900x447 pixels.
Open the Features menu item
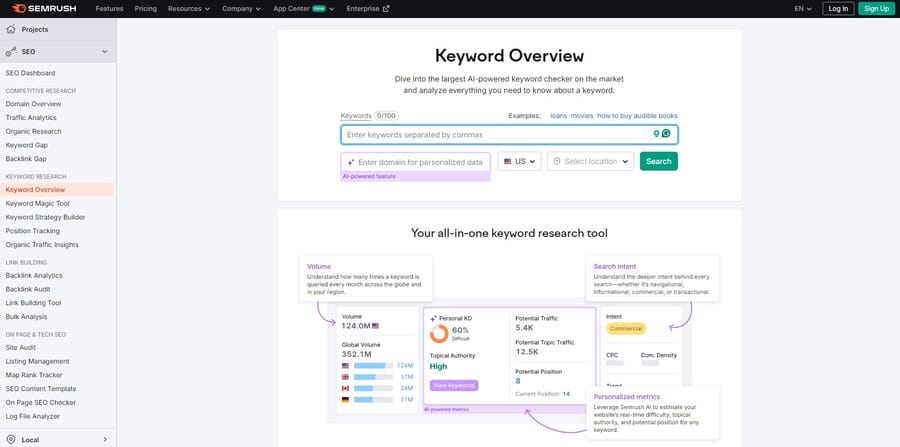(x=109, y=9)
